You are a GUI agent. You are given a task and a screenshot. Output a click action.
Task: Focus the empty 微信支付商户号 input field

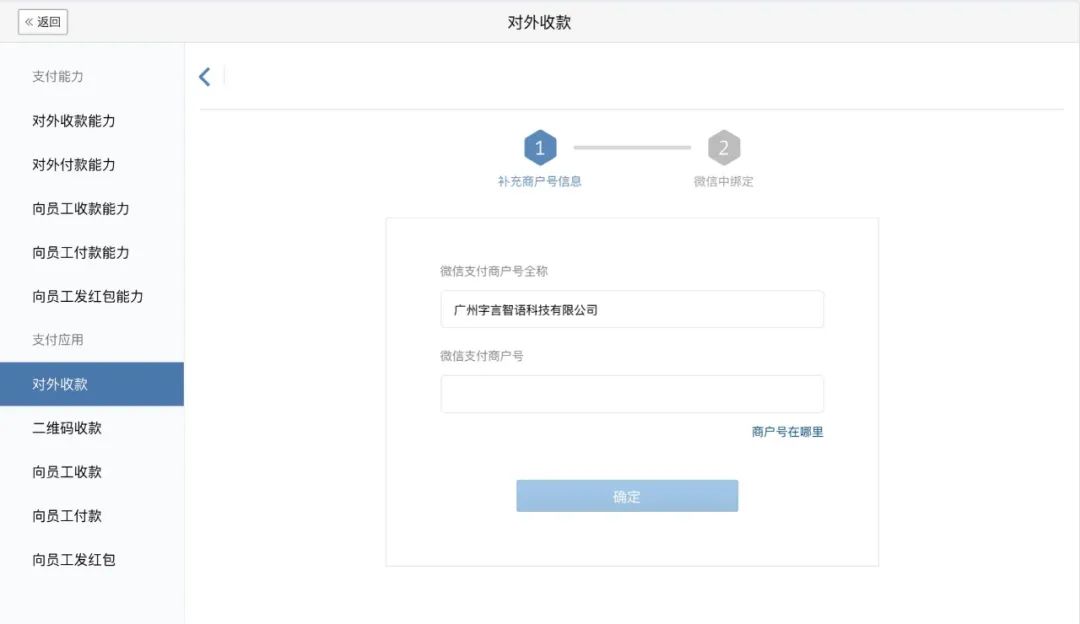coord(632,394)
